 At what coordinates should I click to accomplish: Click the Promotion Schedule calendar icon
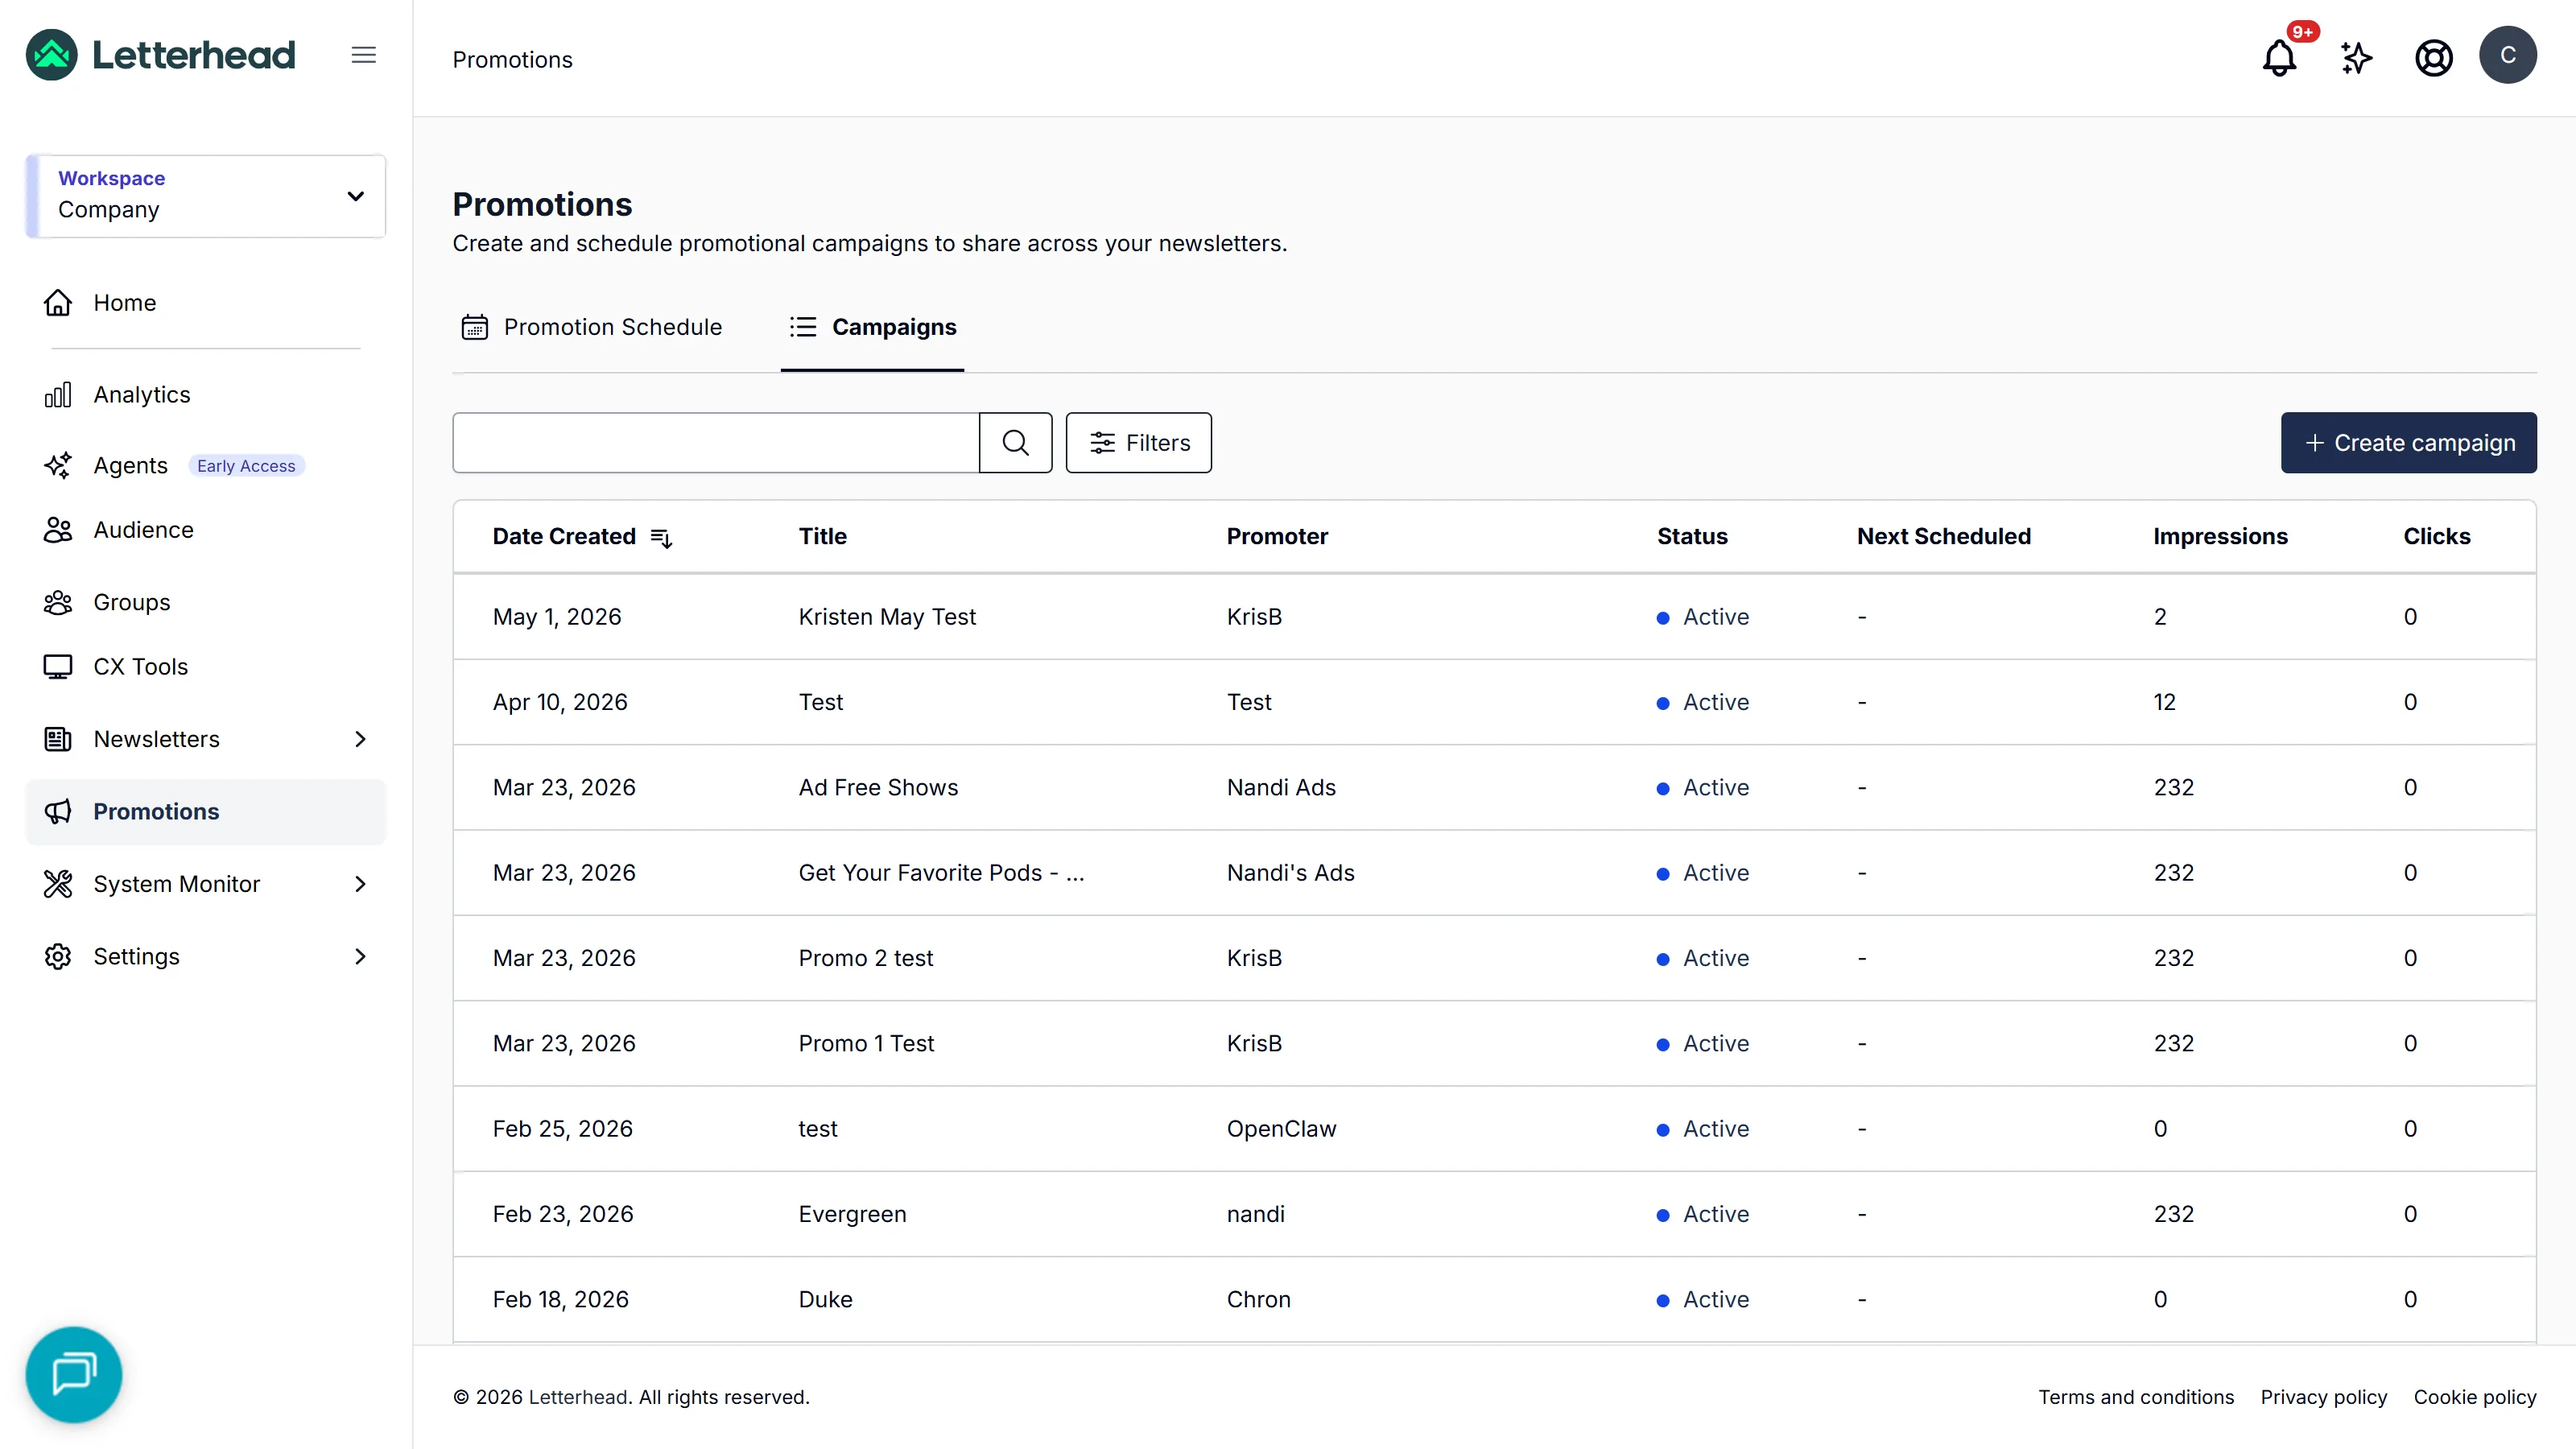point(475,327)
